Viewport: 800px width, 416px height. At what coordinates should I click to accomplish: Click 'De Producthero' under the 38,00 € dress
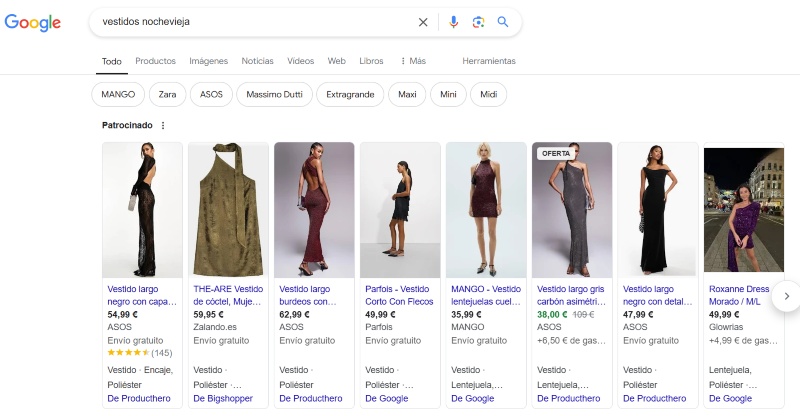coord(568,399)
